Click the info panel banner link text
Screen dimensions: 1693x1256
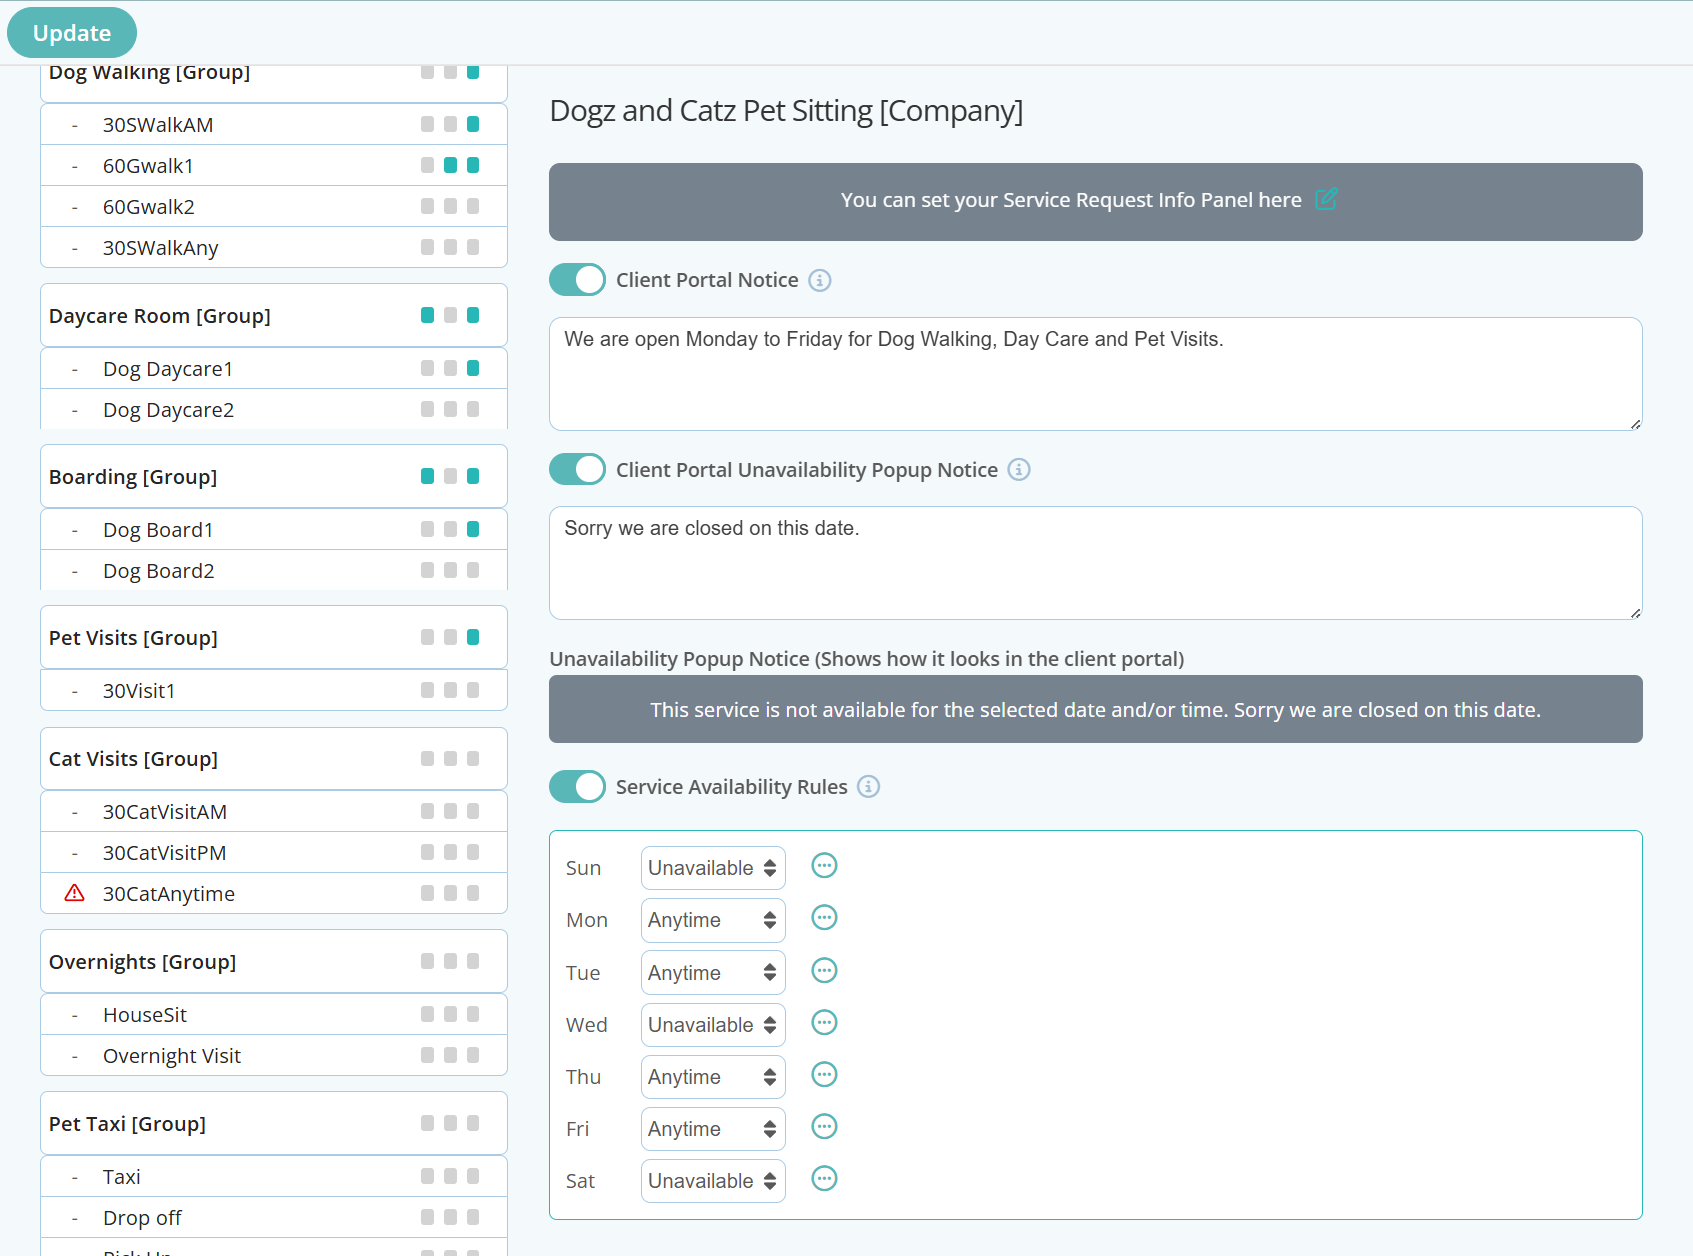(1071, 200)
